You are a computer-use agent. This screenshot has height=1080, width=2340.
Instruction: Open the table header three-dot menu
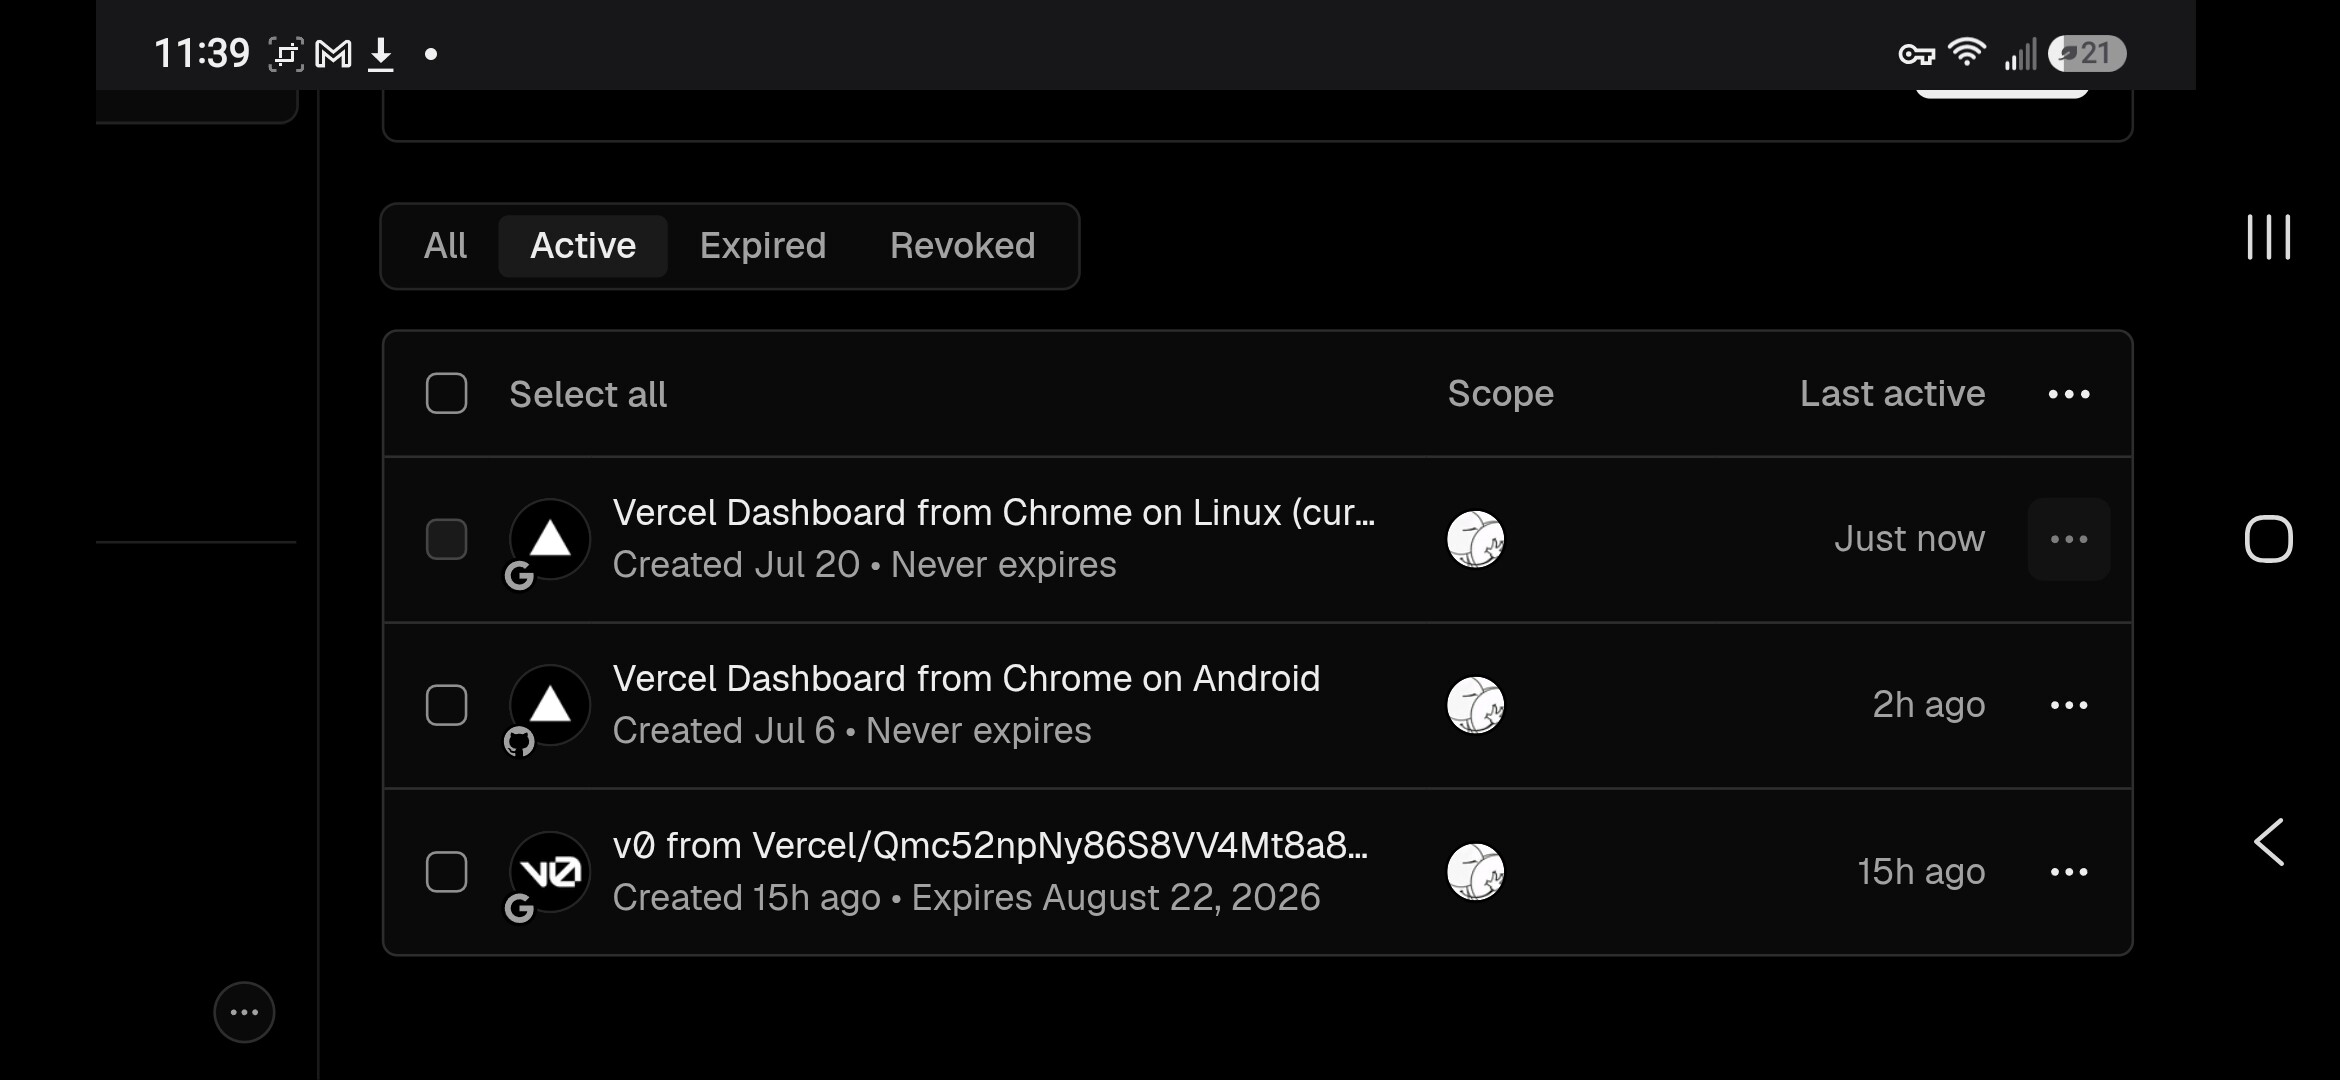[2068, 394]
